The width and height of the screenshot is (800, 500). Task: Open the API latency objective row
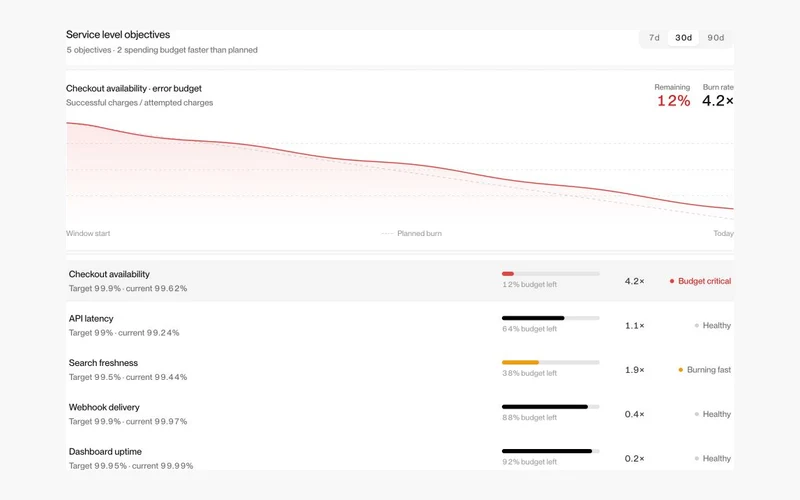[399, 326]
